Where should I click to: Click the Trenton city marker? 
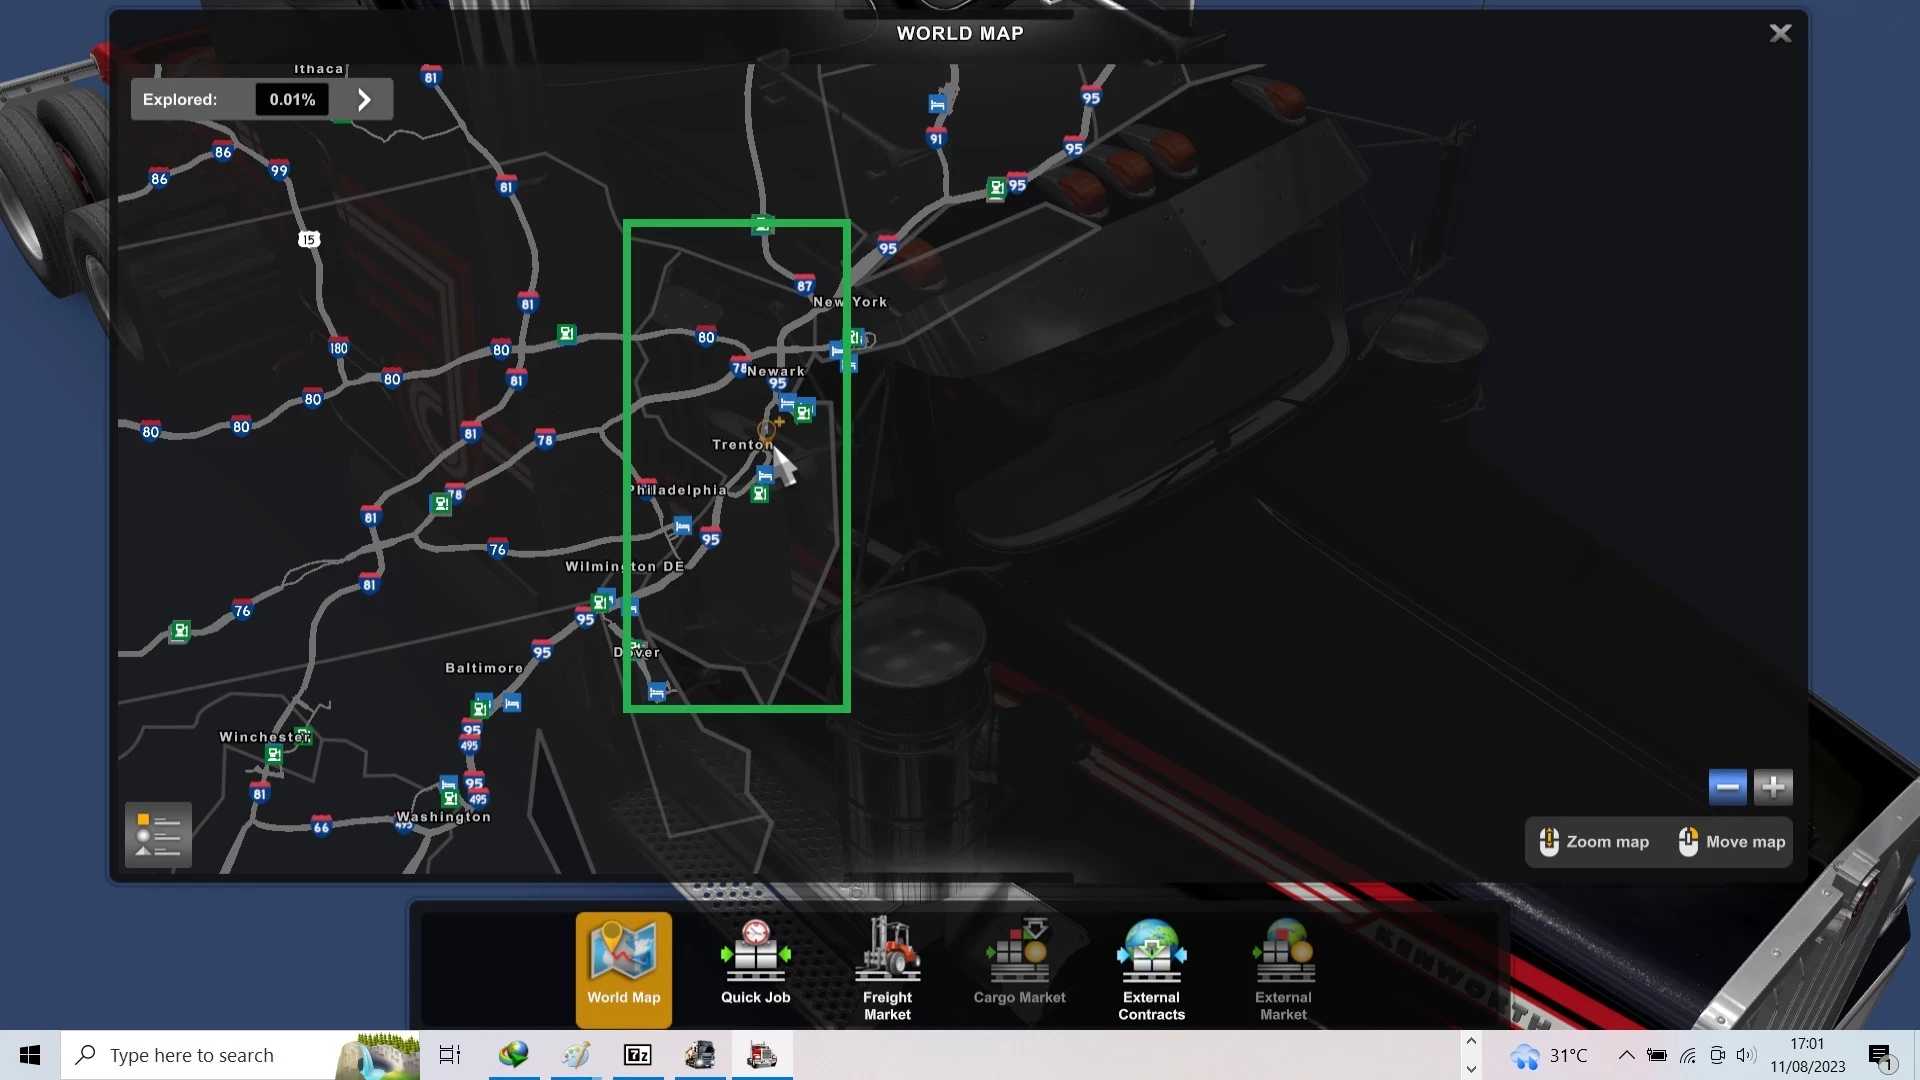(766, 431)
